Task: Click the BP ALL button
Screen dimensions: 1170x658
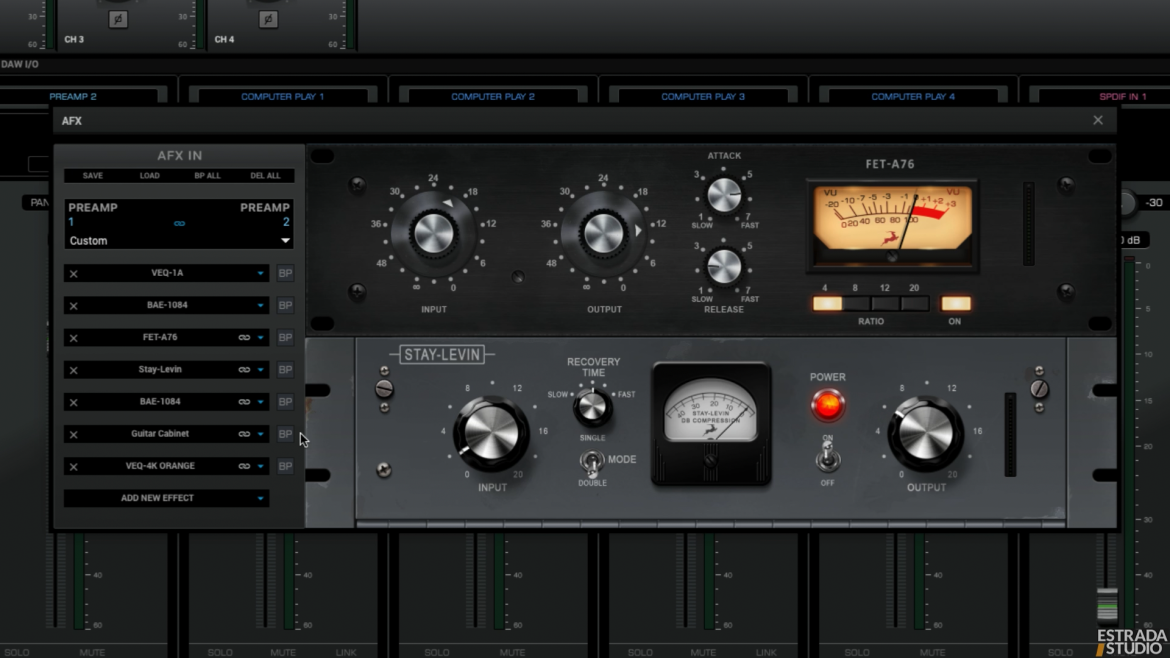Action: click(x=207, y=175)
